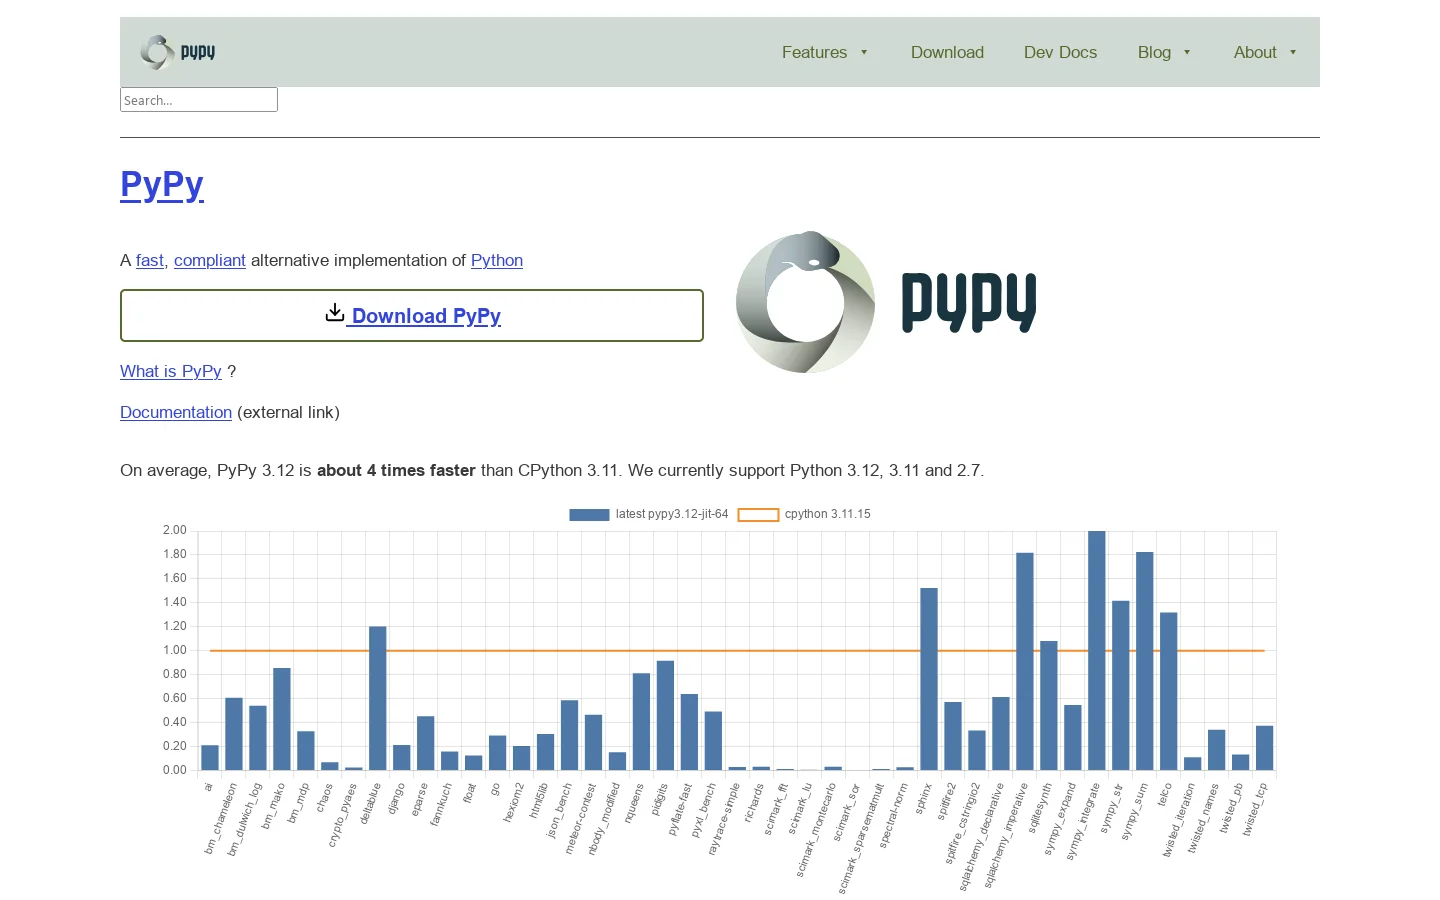This screenshot has height=900, width=1440.
Task: Open Dev Docs in navigation
Action: (x=1060, y=52)
